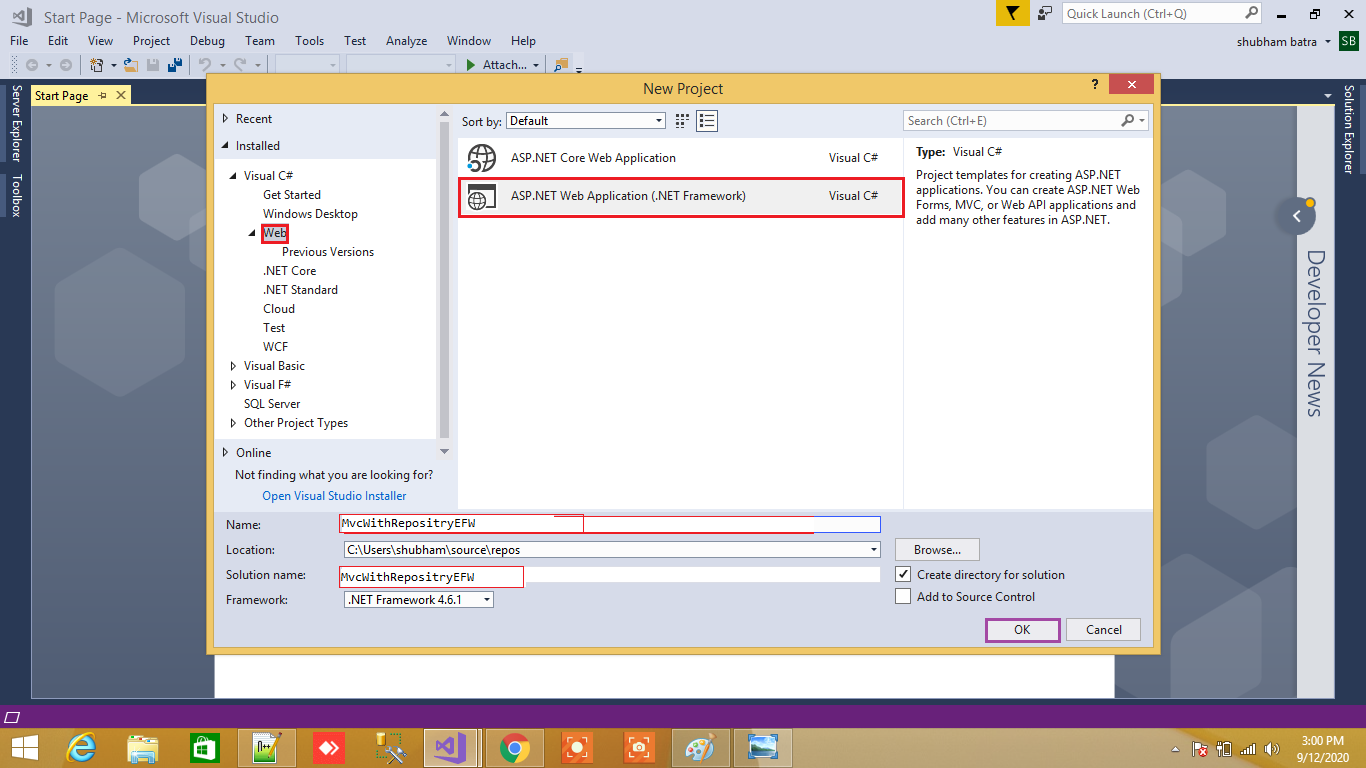Click the Quick Launch search magnifier icon

[1252, 13]
